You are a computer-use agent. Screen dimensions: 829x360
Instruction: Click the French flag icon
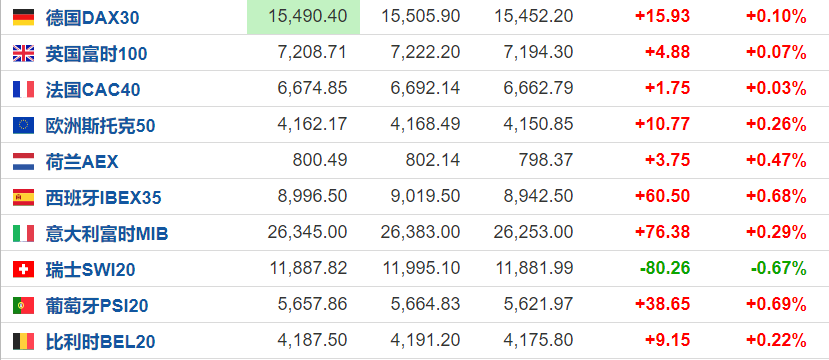(x=23, y=89)
